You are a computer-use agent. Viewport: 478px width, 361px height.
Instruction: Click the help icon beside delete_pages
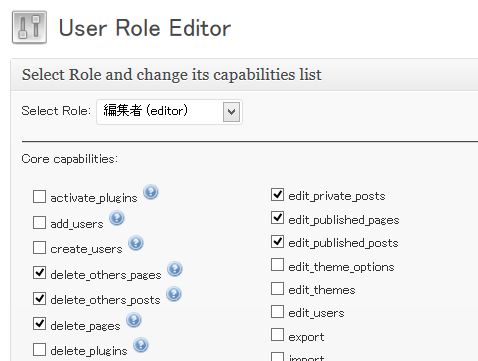(134, 320)
